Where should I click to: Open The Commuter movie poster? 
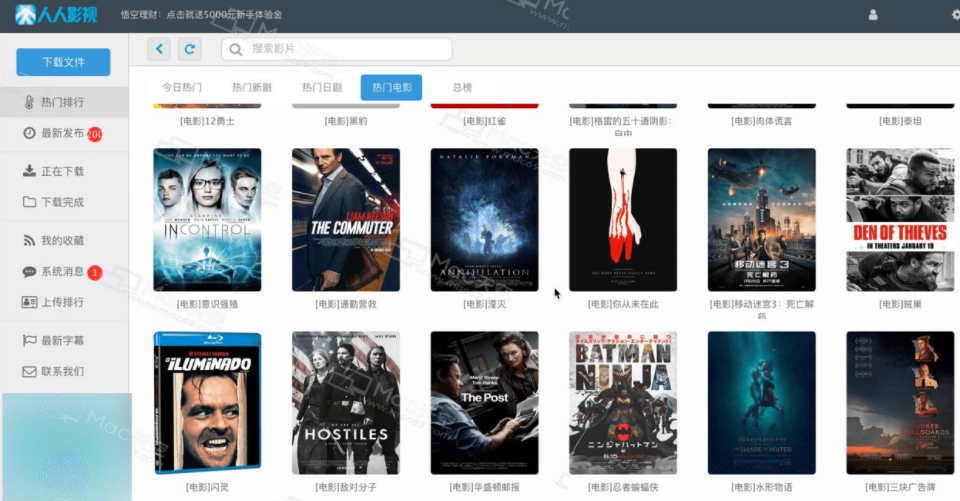[346, 220]
